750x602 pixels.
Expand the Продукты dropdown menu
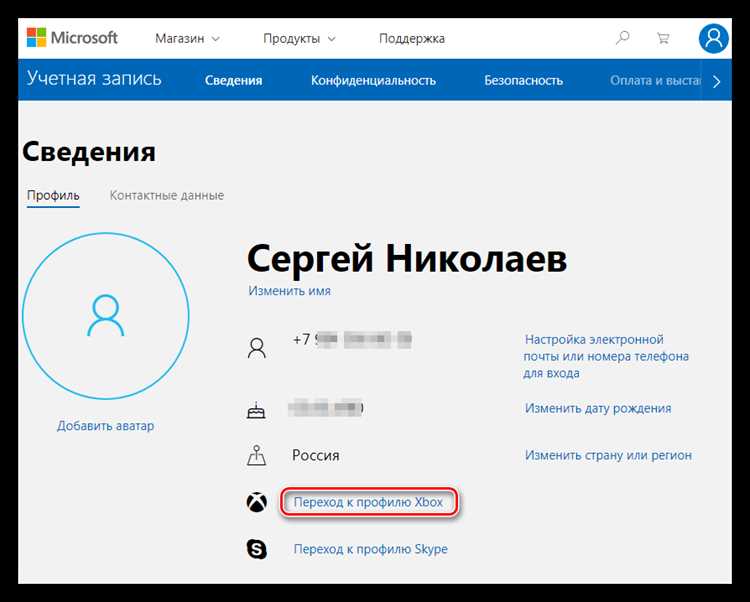[299, 39]
